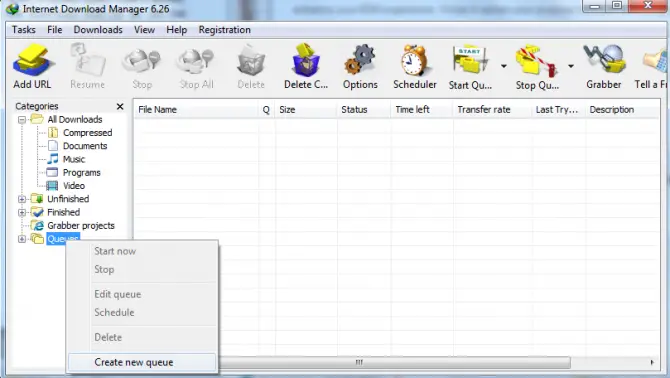670x378 pixels.
Task: Sort by the Time left column header
Action: [x=422, y=110]
